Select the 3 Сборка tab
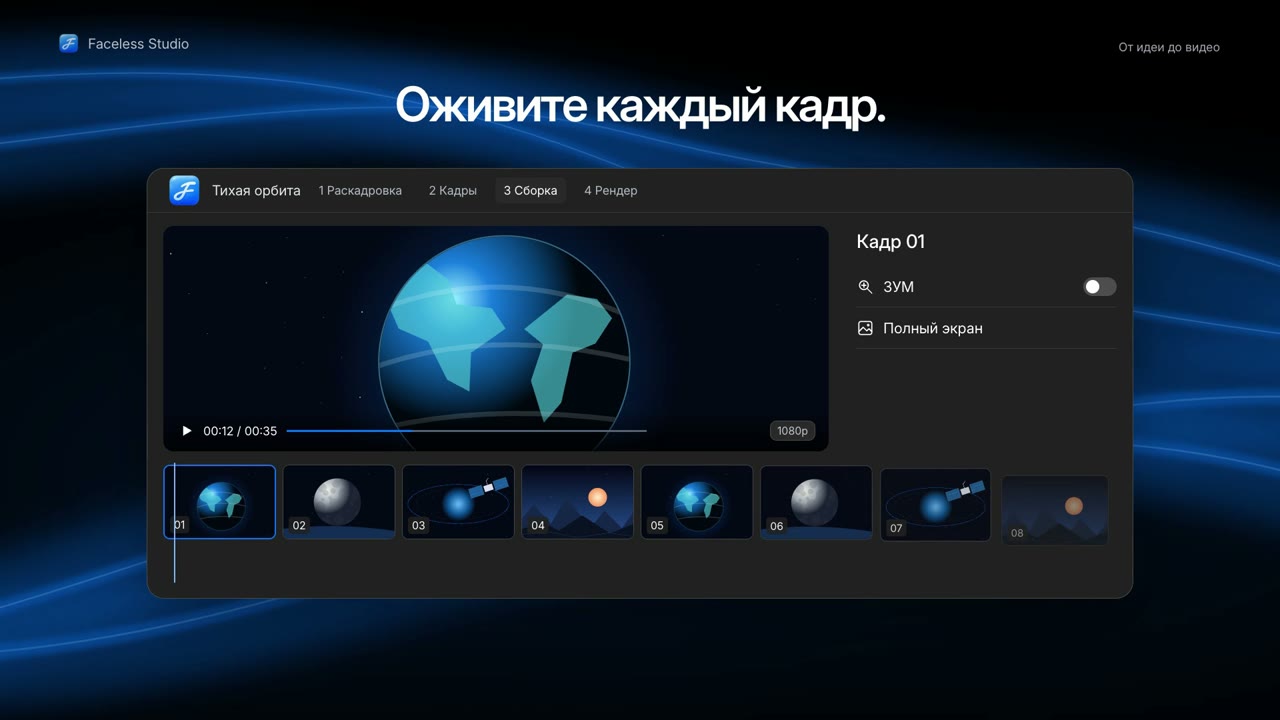 click(530, 190)
